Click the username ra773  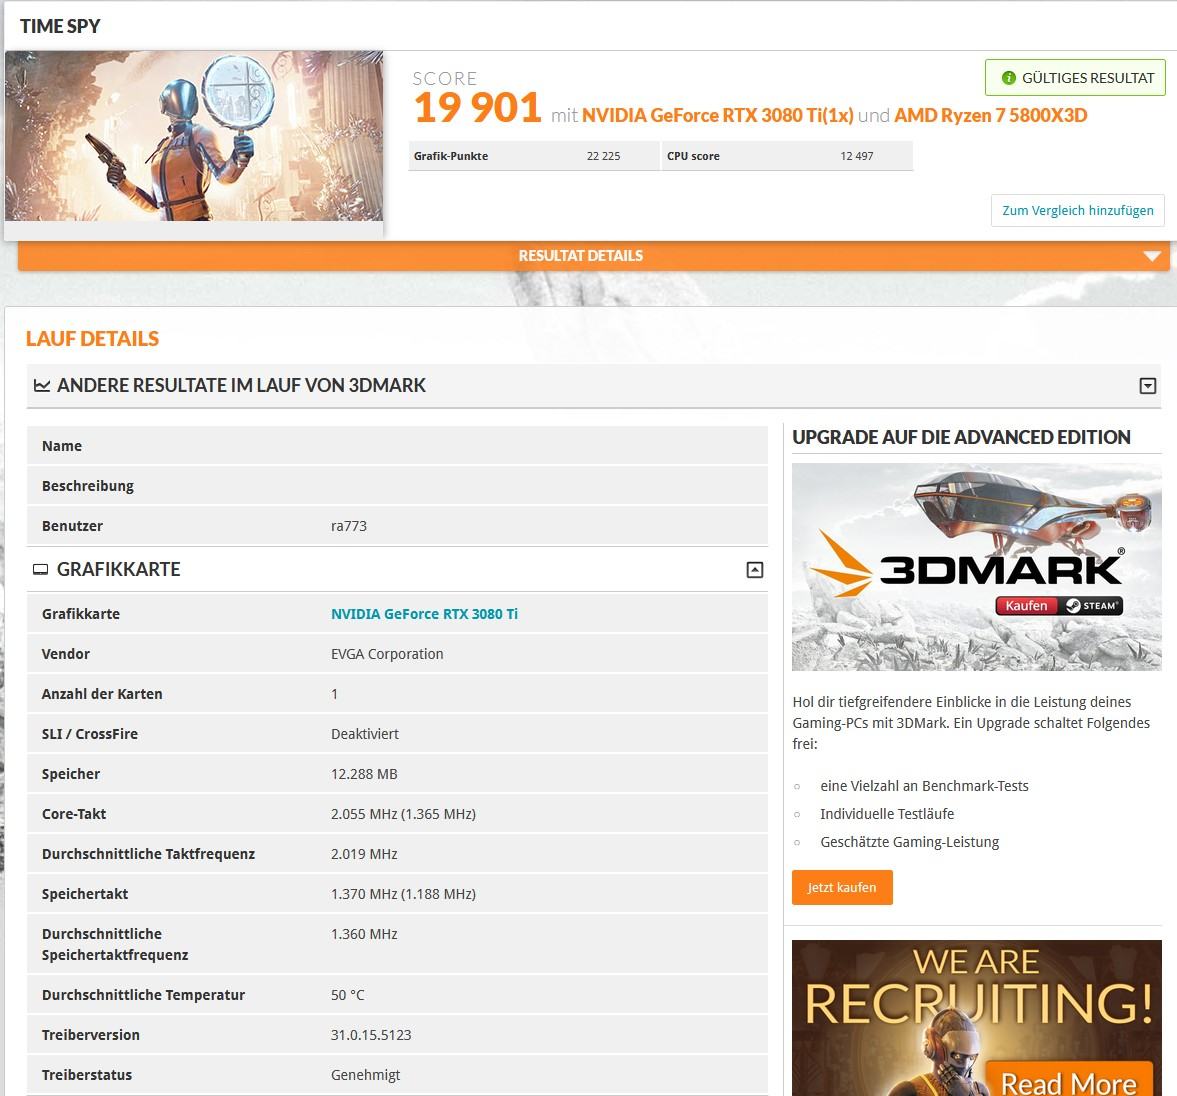pos(349,526)
